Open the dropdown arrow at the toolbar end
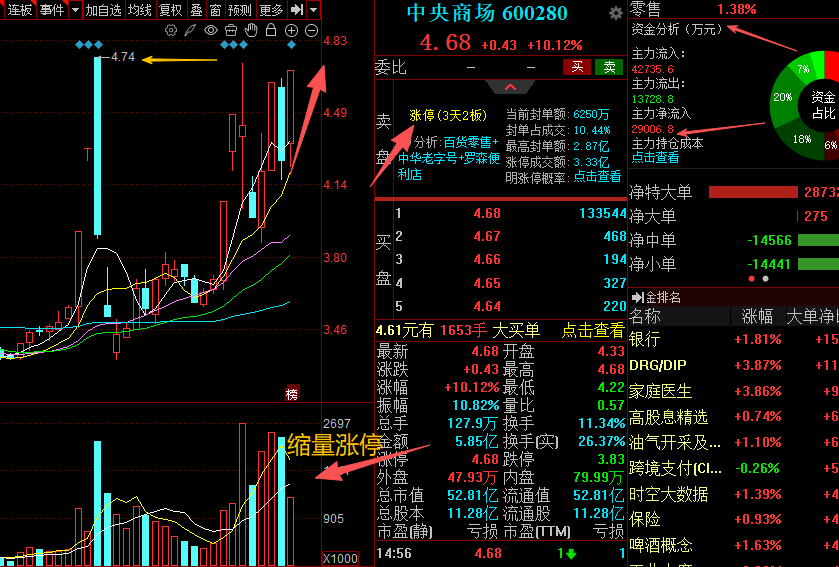This screenshot has height=567, width=839. (314, 10)
